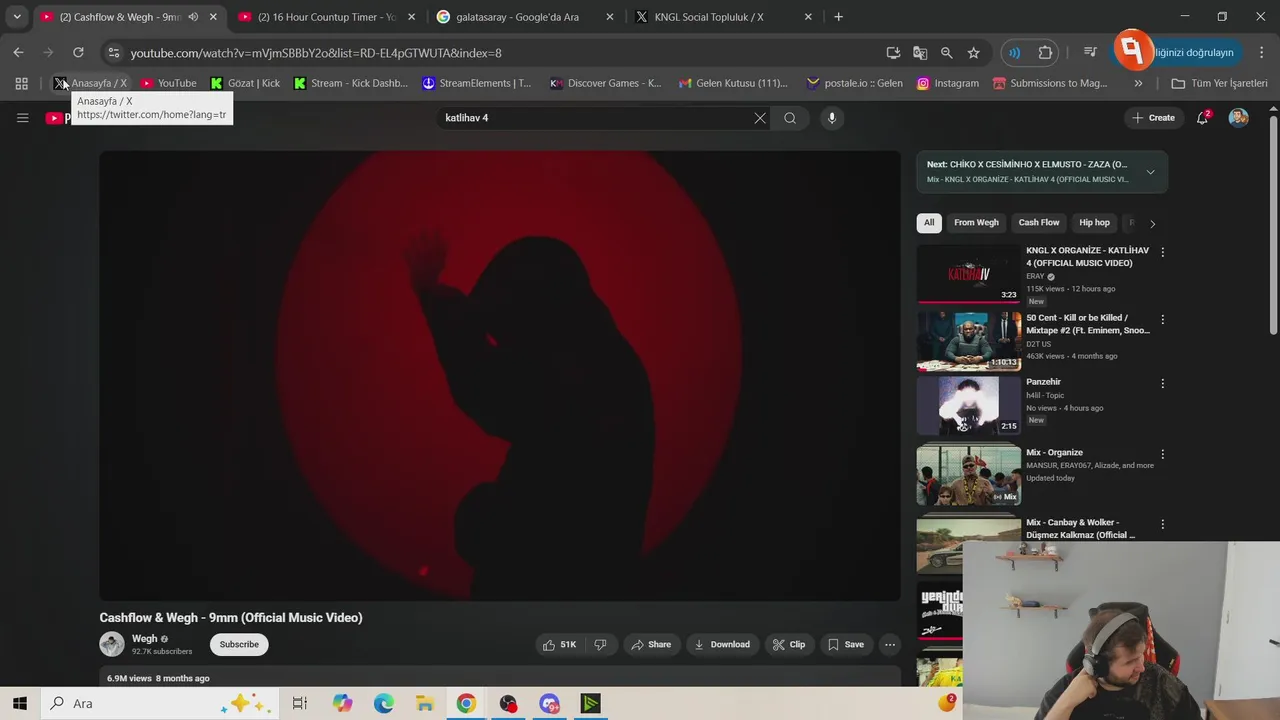Open options for KNGL X ORGANİZE video
1280x720 pixels.
pyautogui.click(x=1162, y=252)
